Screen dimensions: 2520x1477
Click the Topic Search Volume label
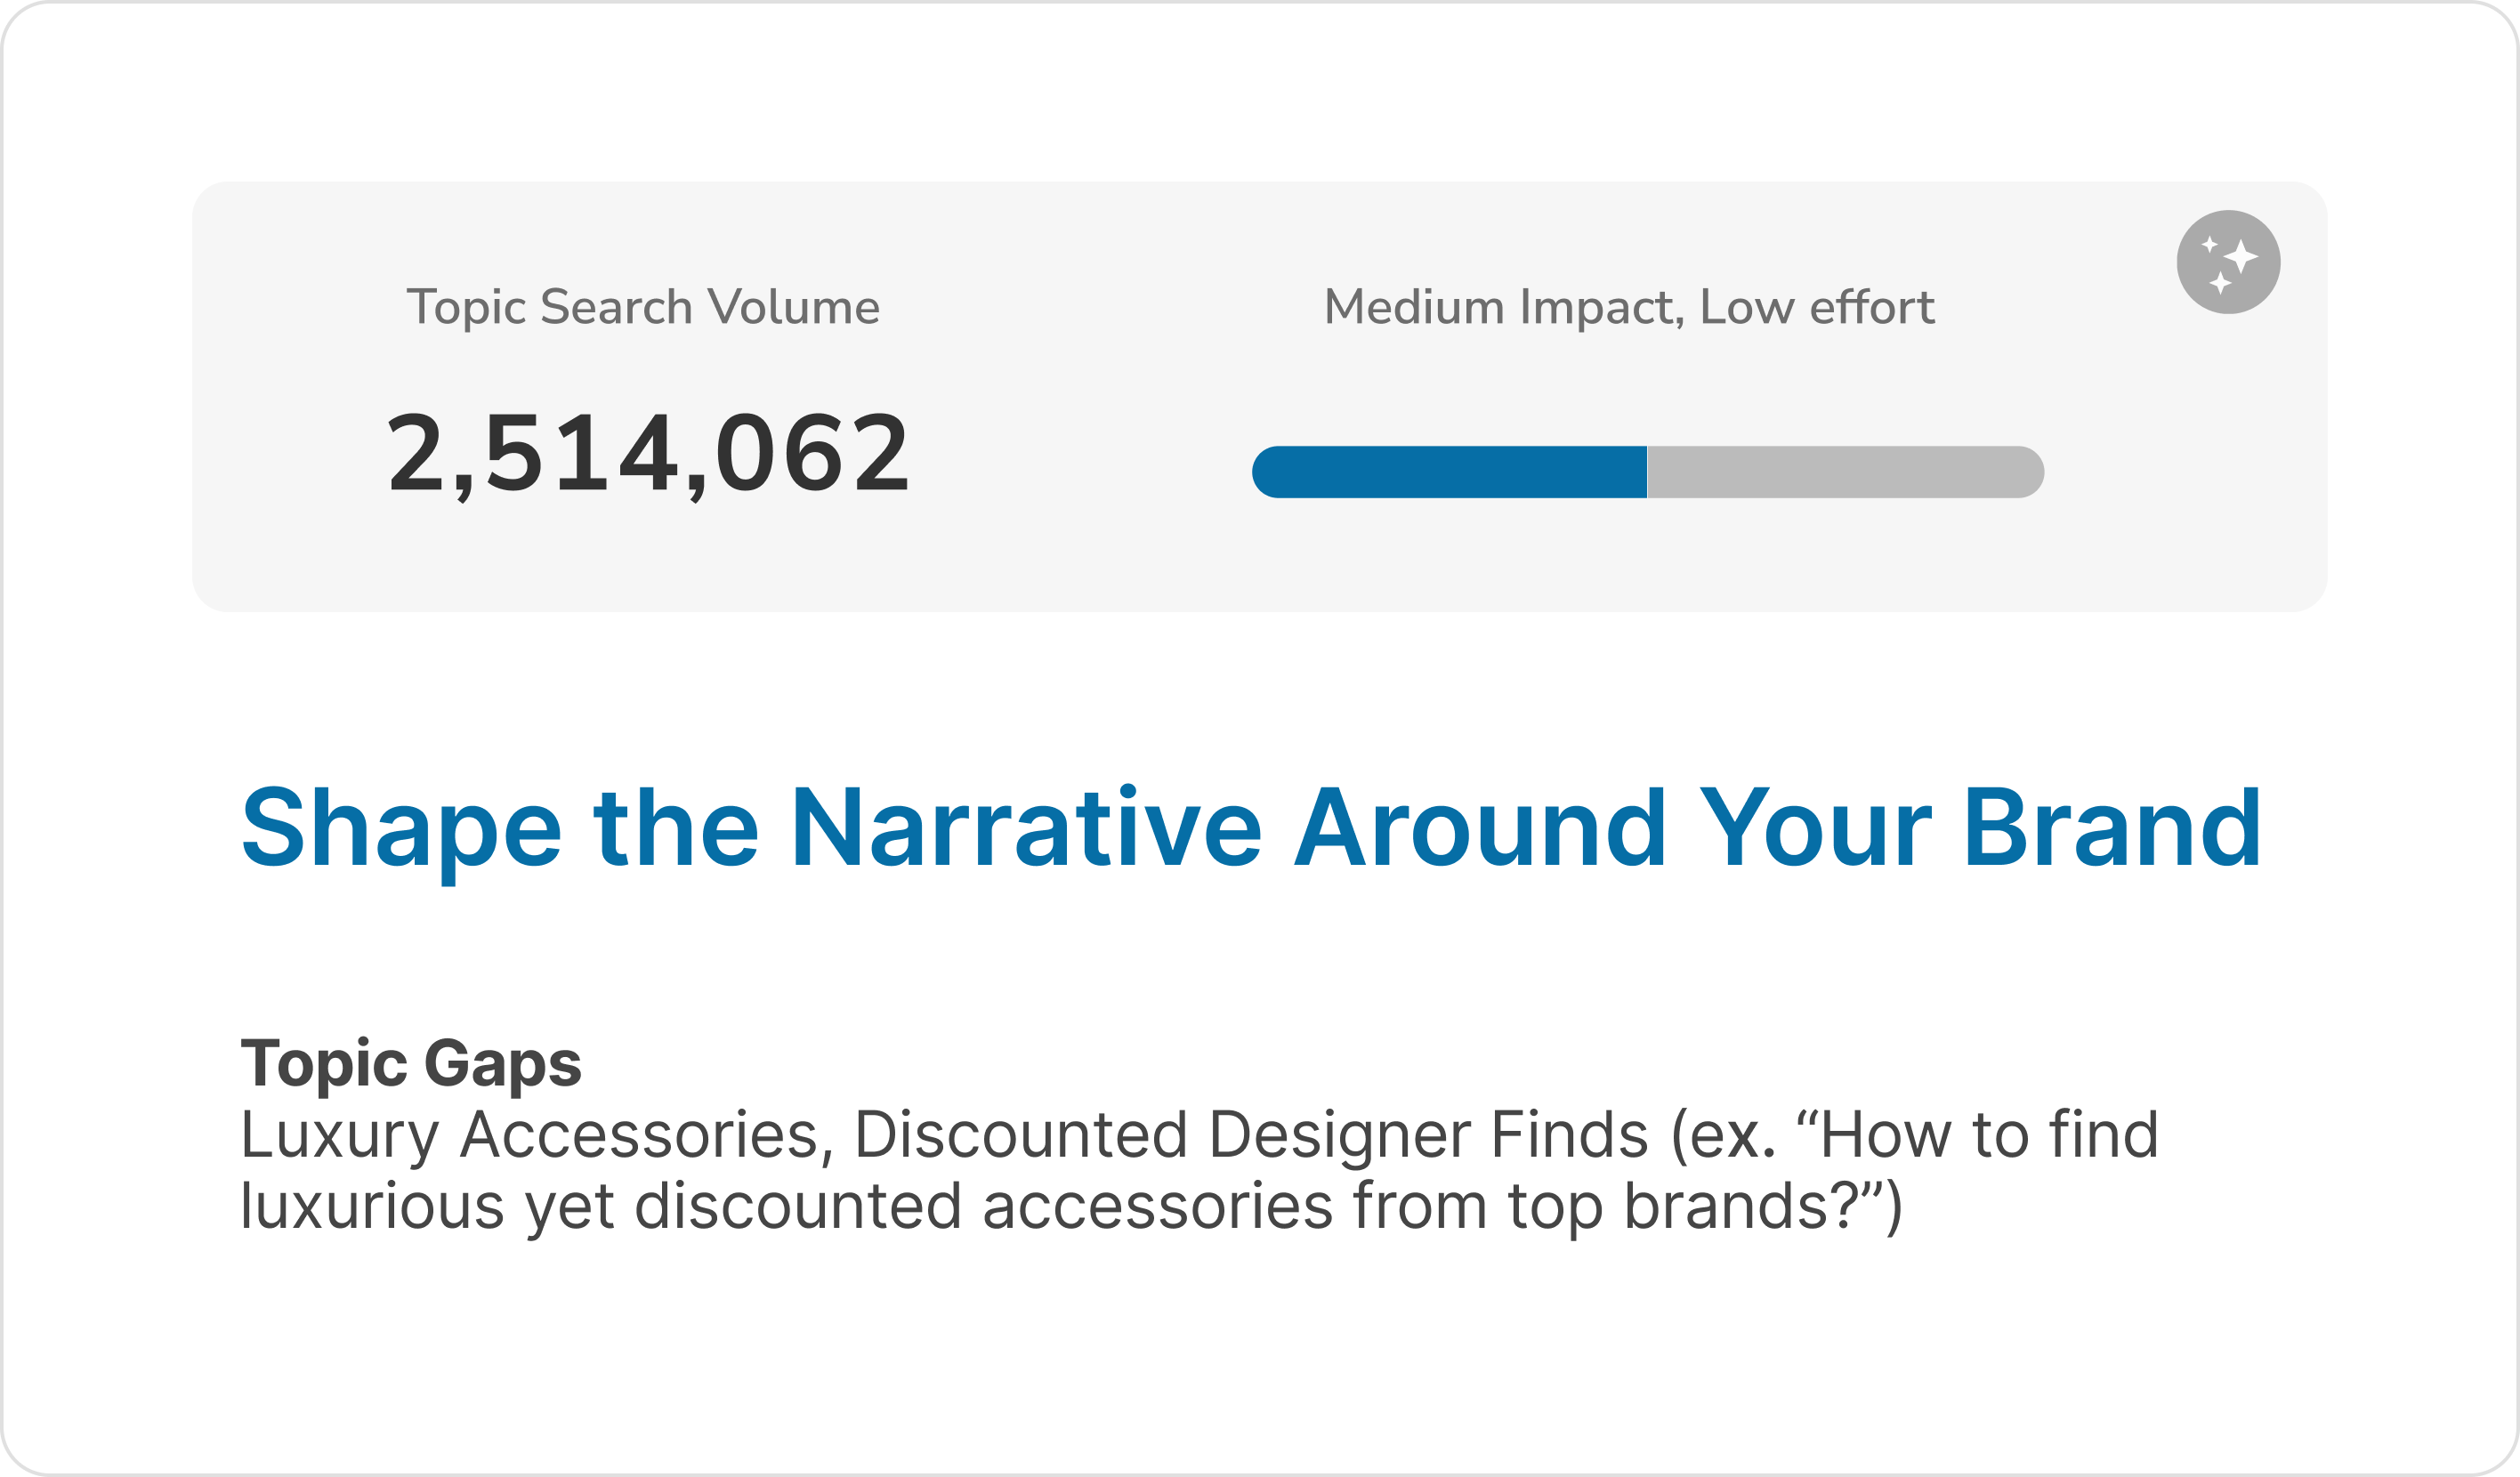[642, 307]
